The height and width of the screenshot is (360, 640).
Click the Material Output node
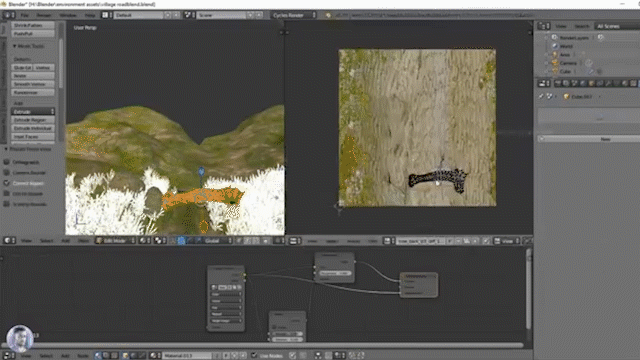(x=419, y=285)
